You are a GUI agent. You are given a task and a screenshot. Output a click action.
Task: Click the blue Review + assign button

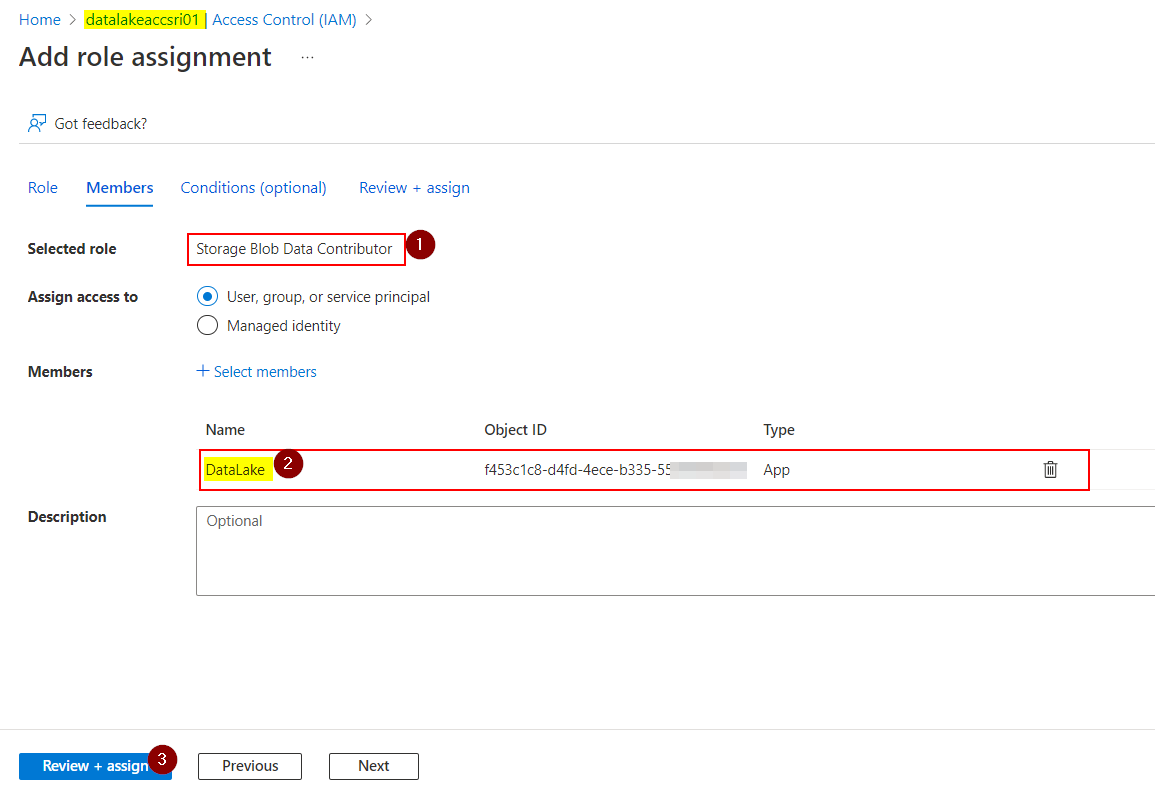pos(95,766)
